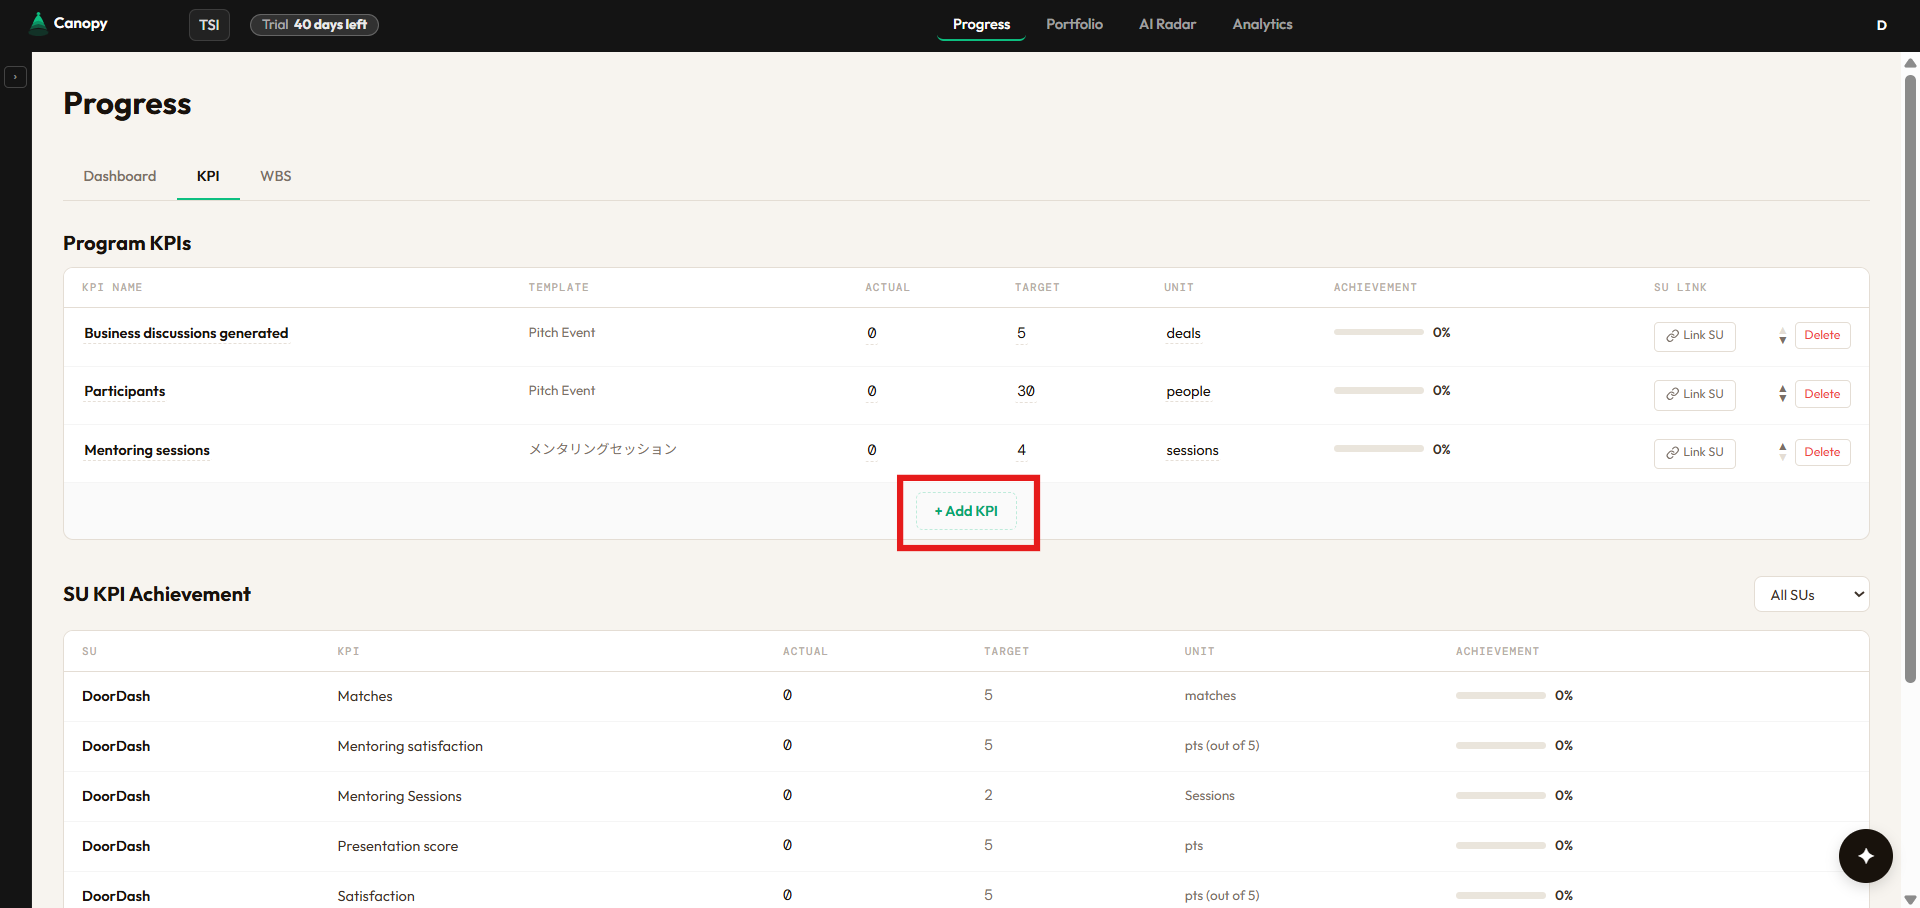Screen dimensions: 1920x908
Task: Edit target value 5 for Business discussions
Action: click(1021, 334)
